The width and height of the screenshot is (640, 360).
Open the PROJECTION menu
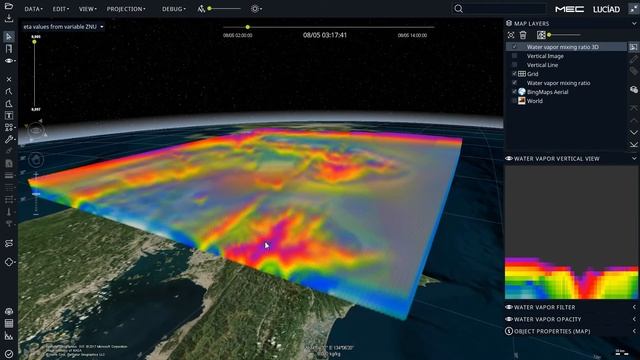click(x=126, y=9)
